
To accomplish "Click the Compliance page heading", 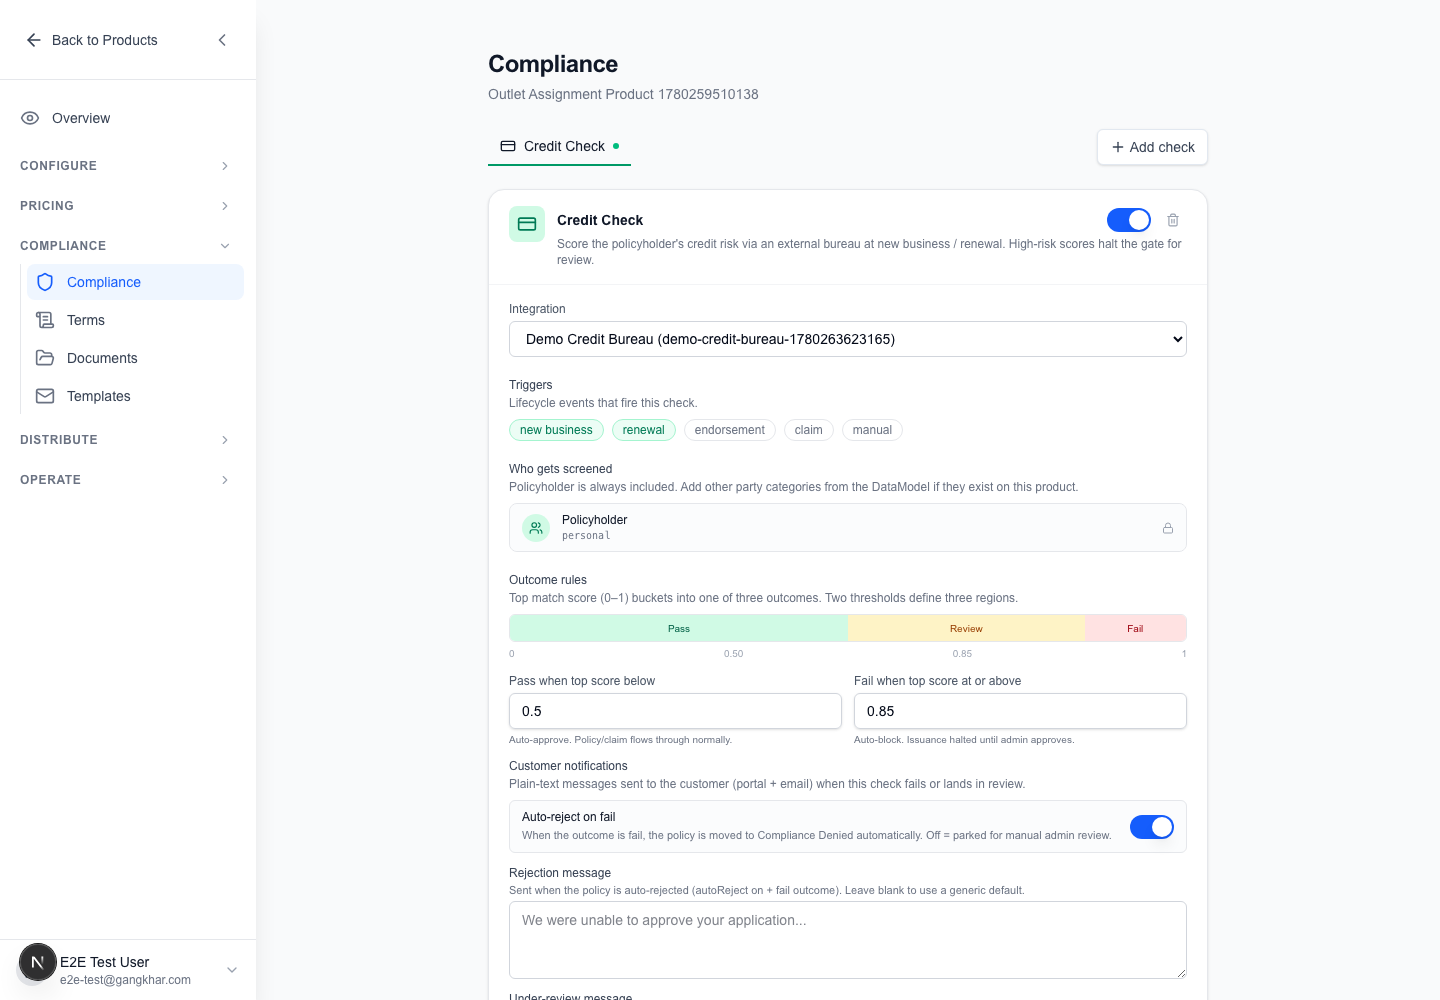I will point(553,64).
